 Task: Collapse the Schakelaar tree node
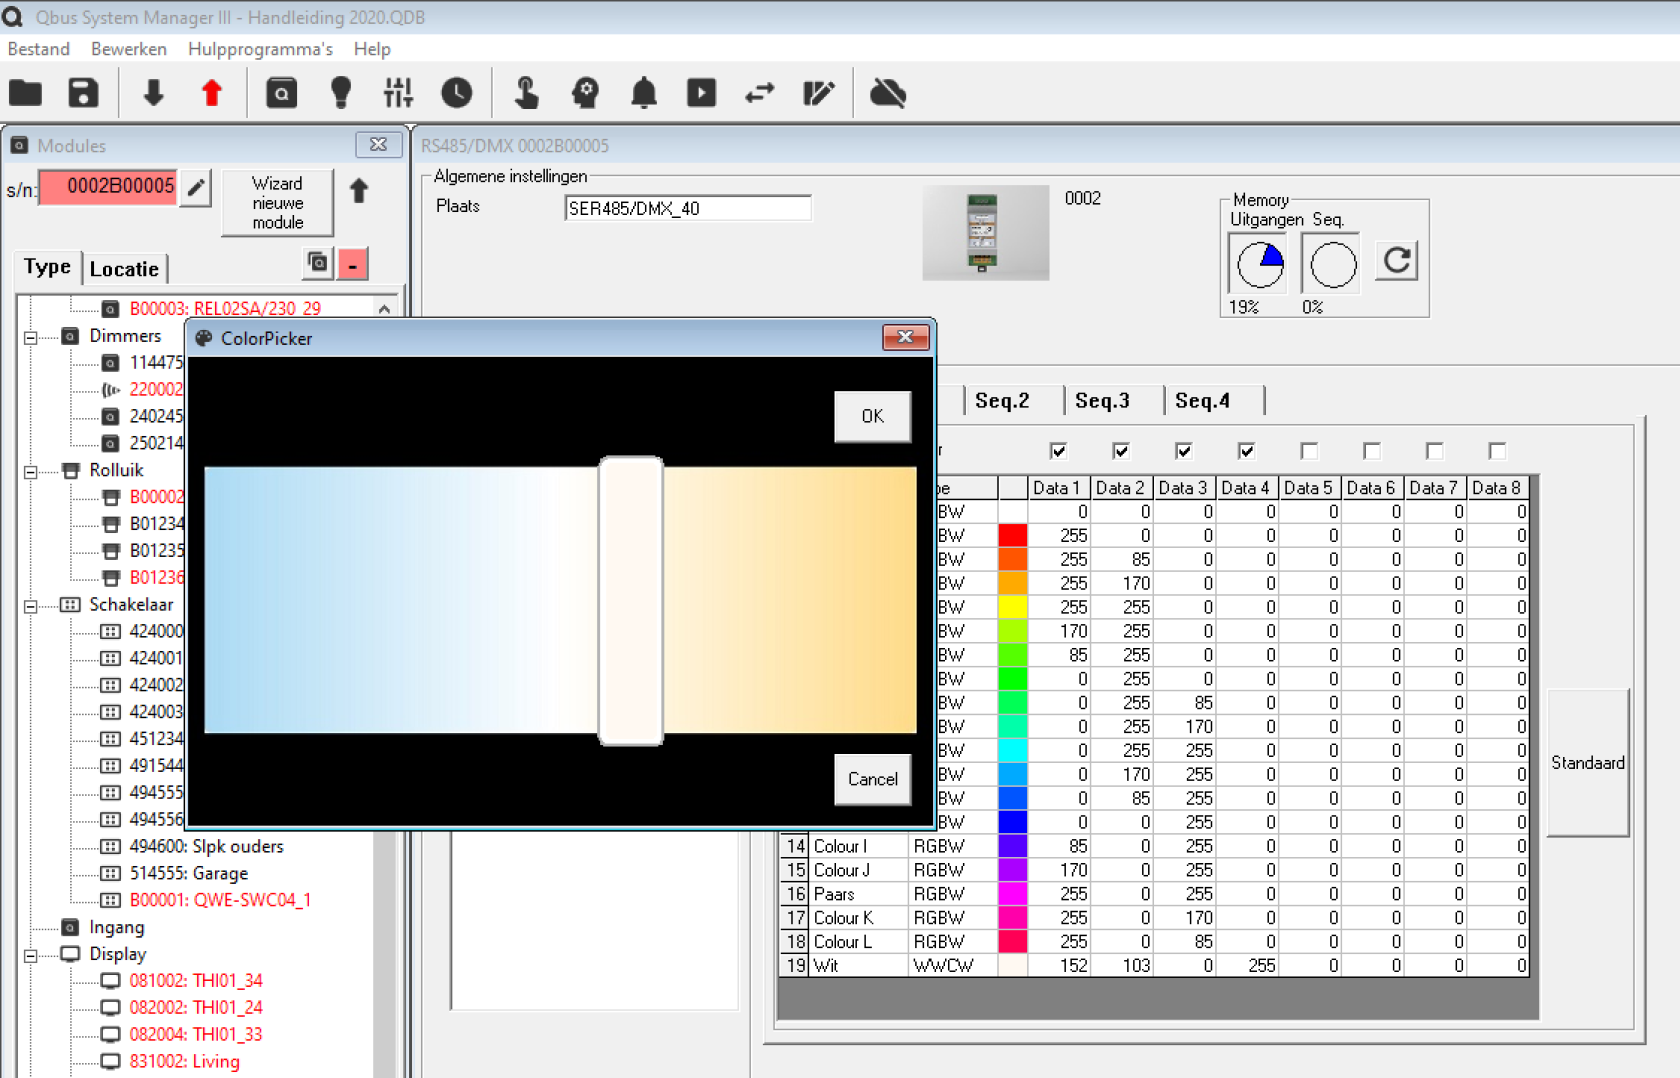pos(31,606)
